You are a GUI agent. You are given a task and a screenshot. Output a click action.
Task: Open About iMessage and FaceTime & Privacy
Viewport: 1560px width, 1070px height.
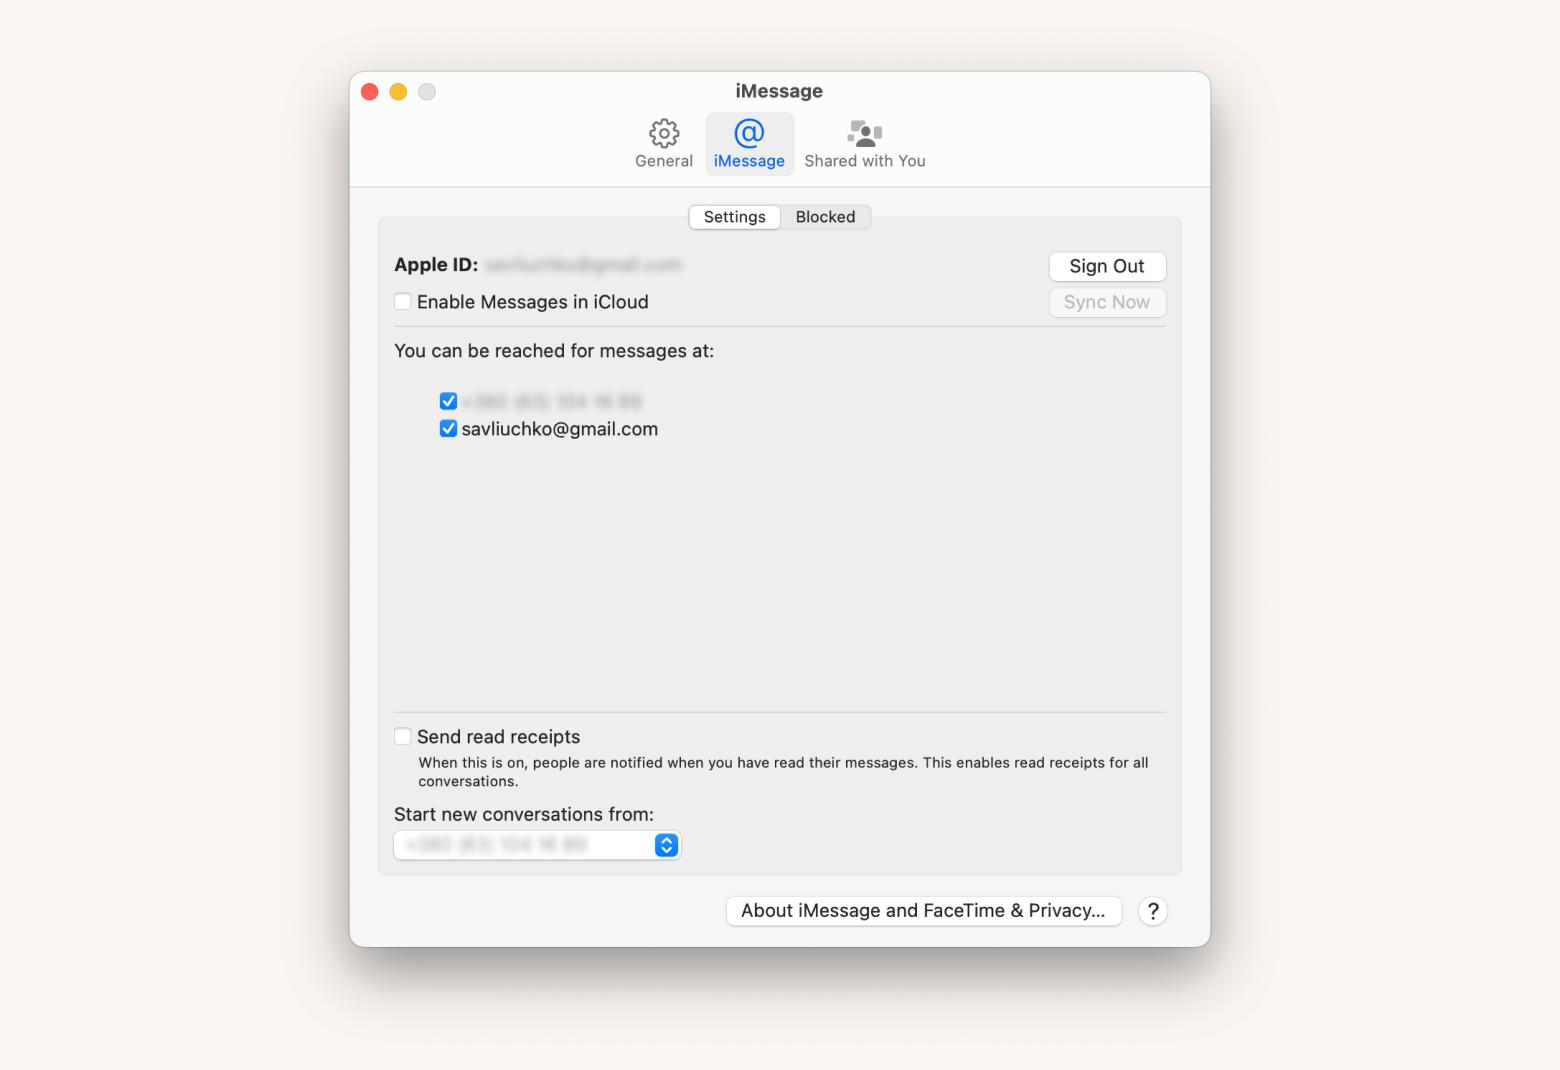[923, 911]
